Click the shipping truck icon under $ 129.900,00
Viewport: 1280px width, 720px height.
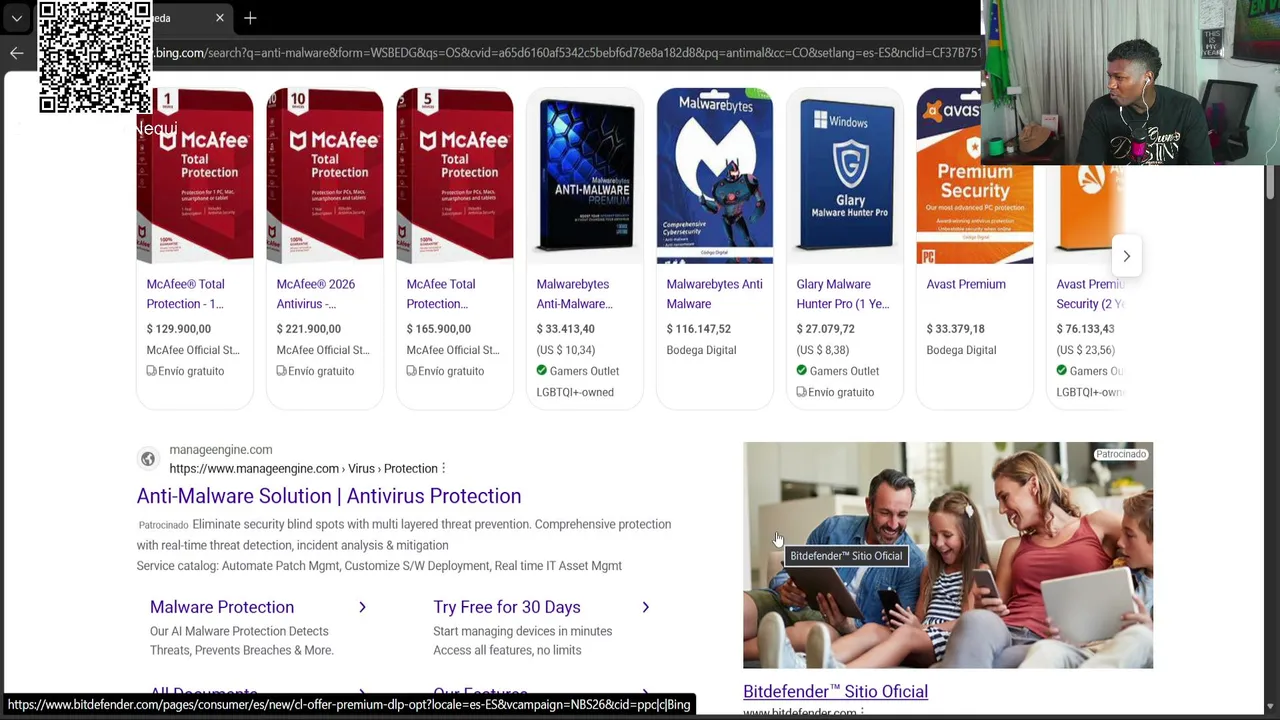pos(151,371)
